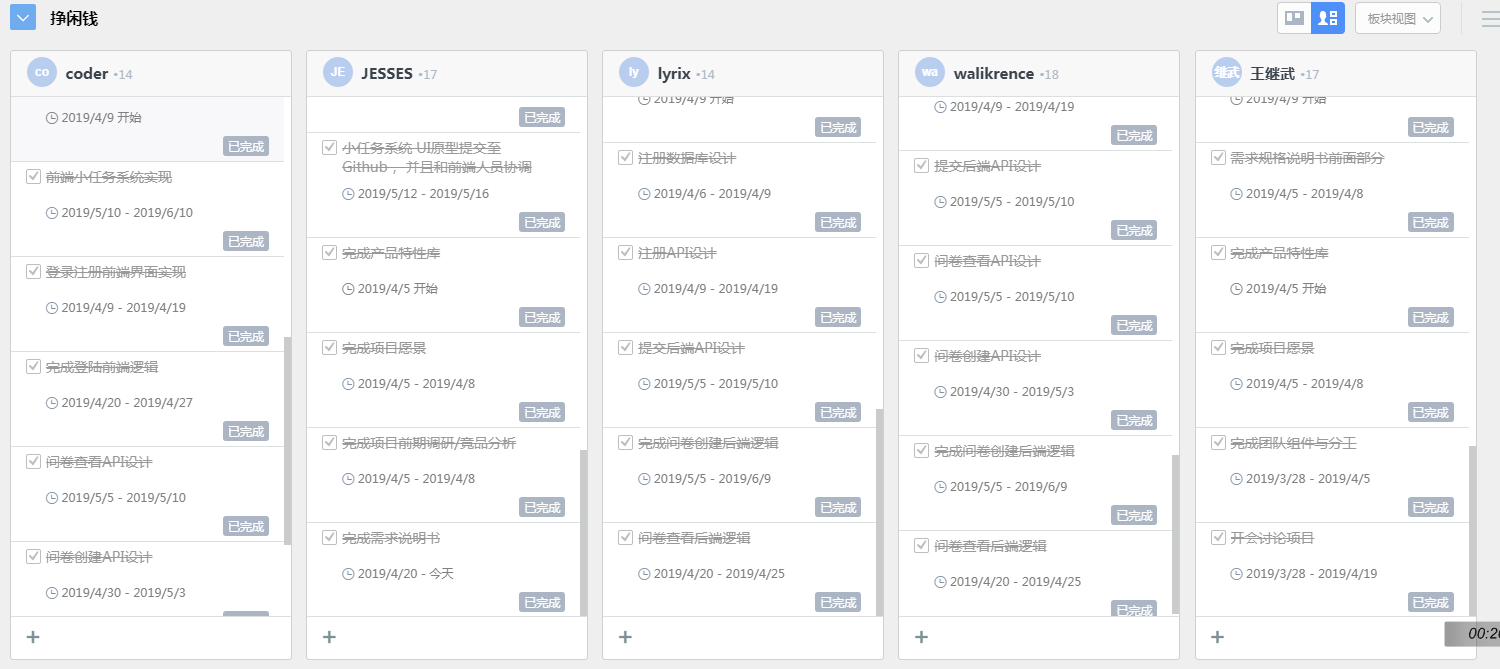Open the lyrix member avatar
The image size is (1500, 669).
tap(634, 73)
